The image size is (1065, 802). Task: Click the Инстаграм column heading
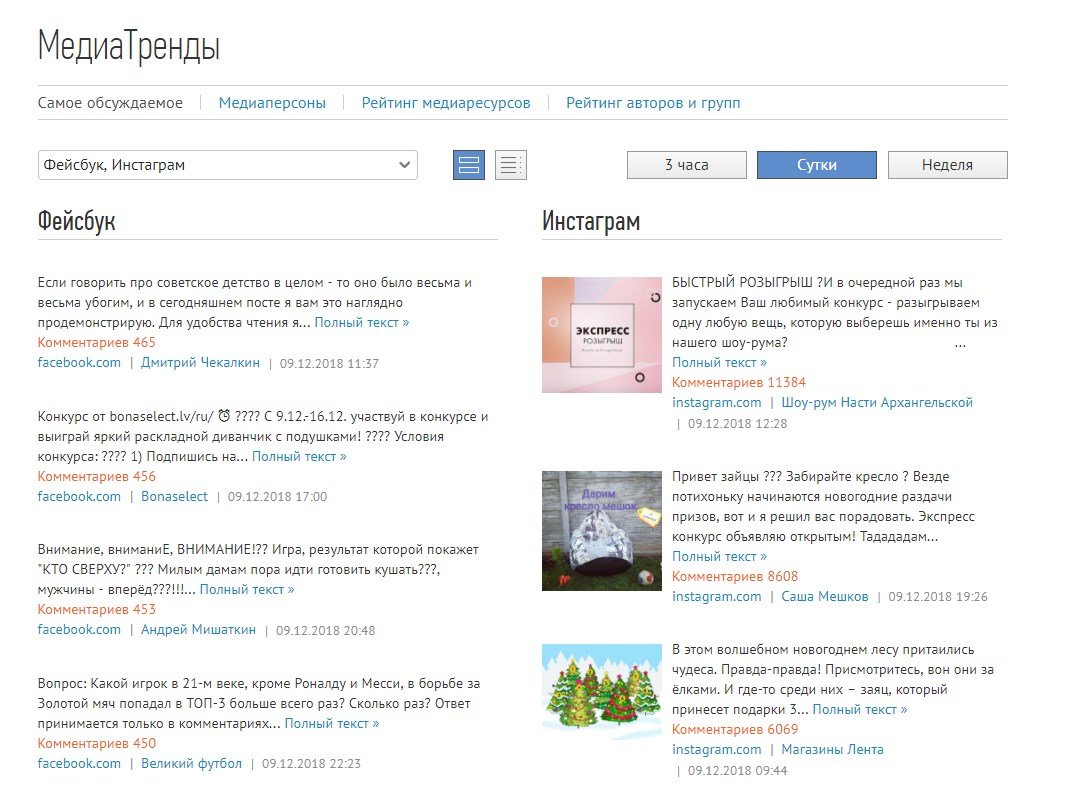coord(591,221)
